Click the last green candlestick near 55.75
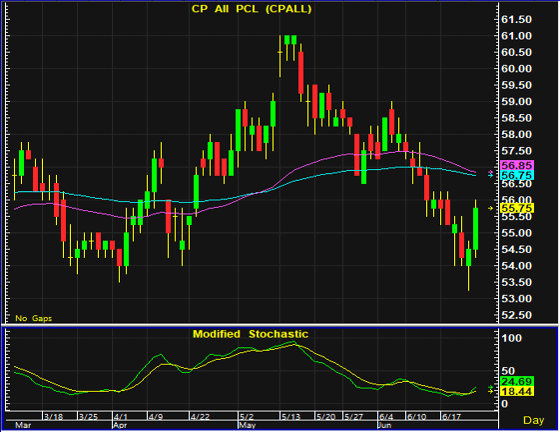Viewport: 560px width, 432px height. coord(475,229)
